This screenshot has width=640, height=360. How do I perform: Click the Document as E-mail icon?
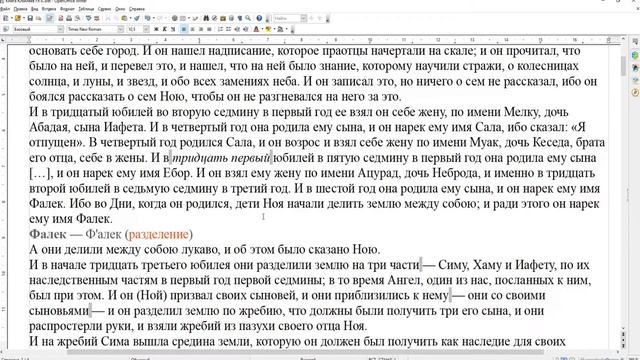[38, 18]
